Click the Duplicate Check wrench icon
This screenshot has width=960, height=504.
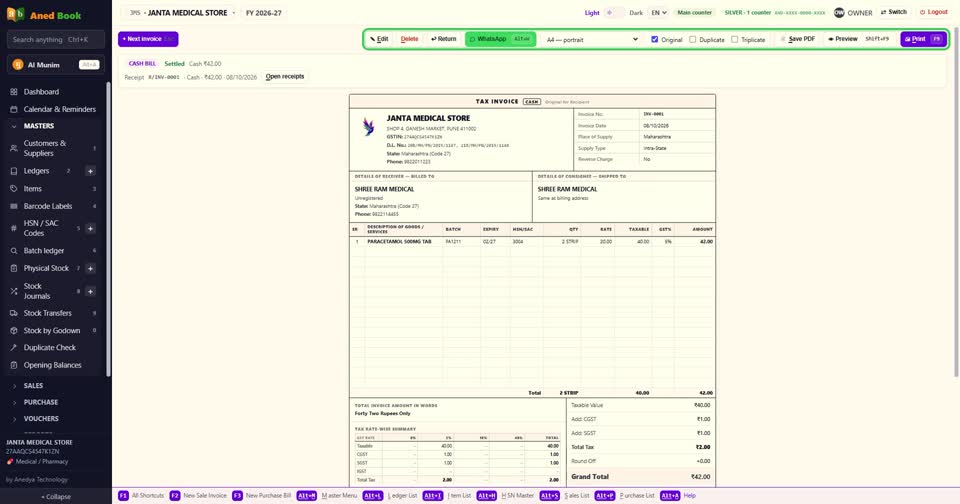pyautogui.click(x=13, y=347)
